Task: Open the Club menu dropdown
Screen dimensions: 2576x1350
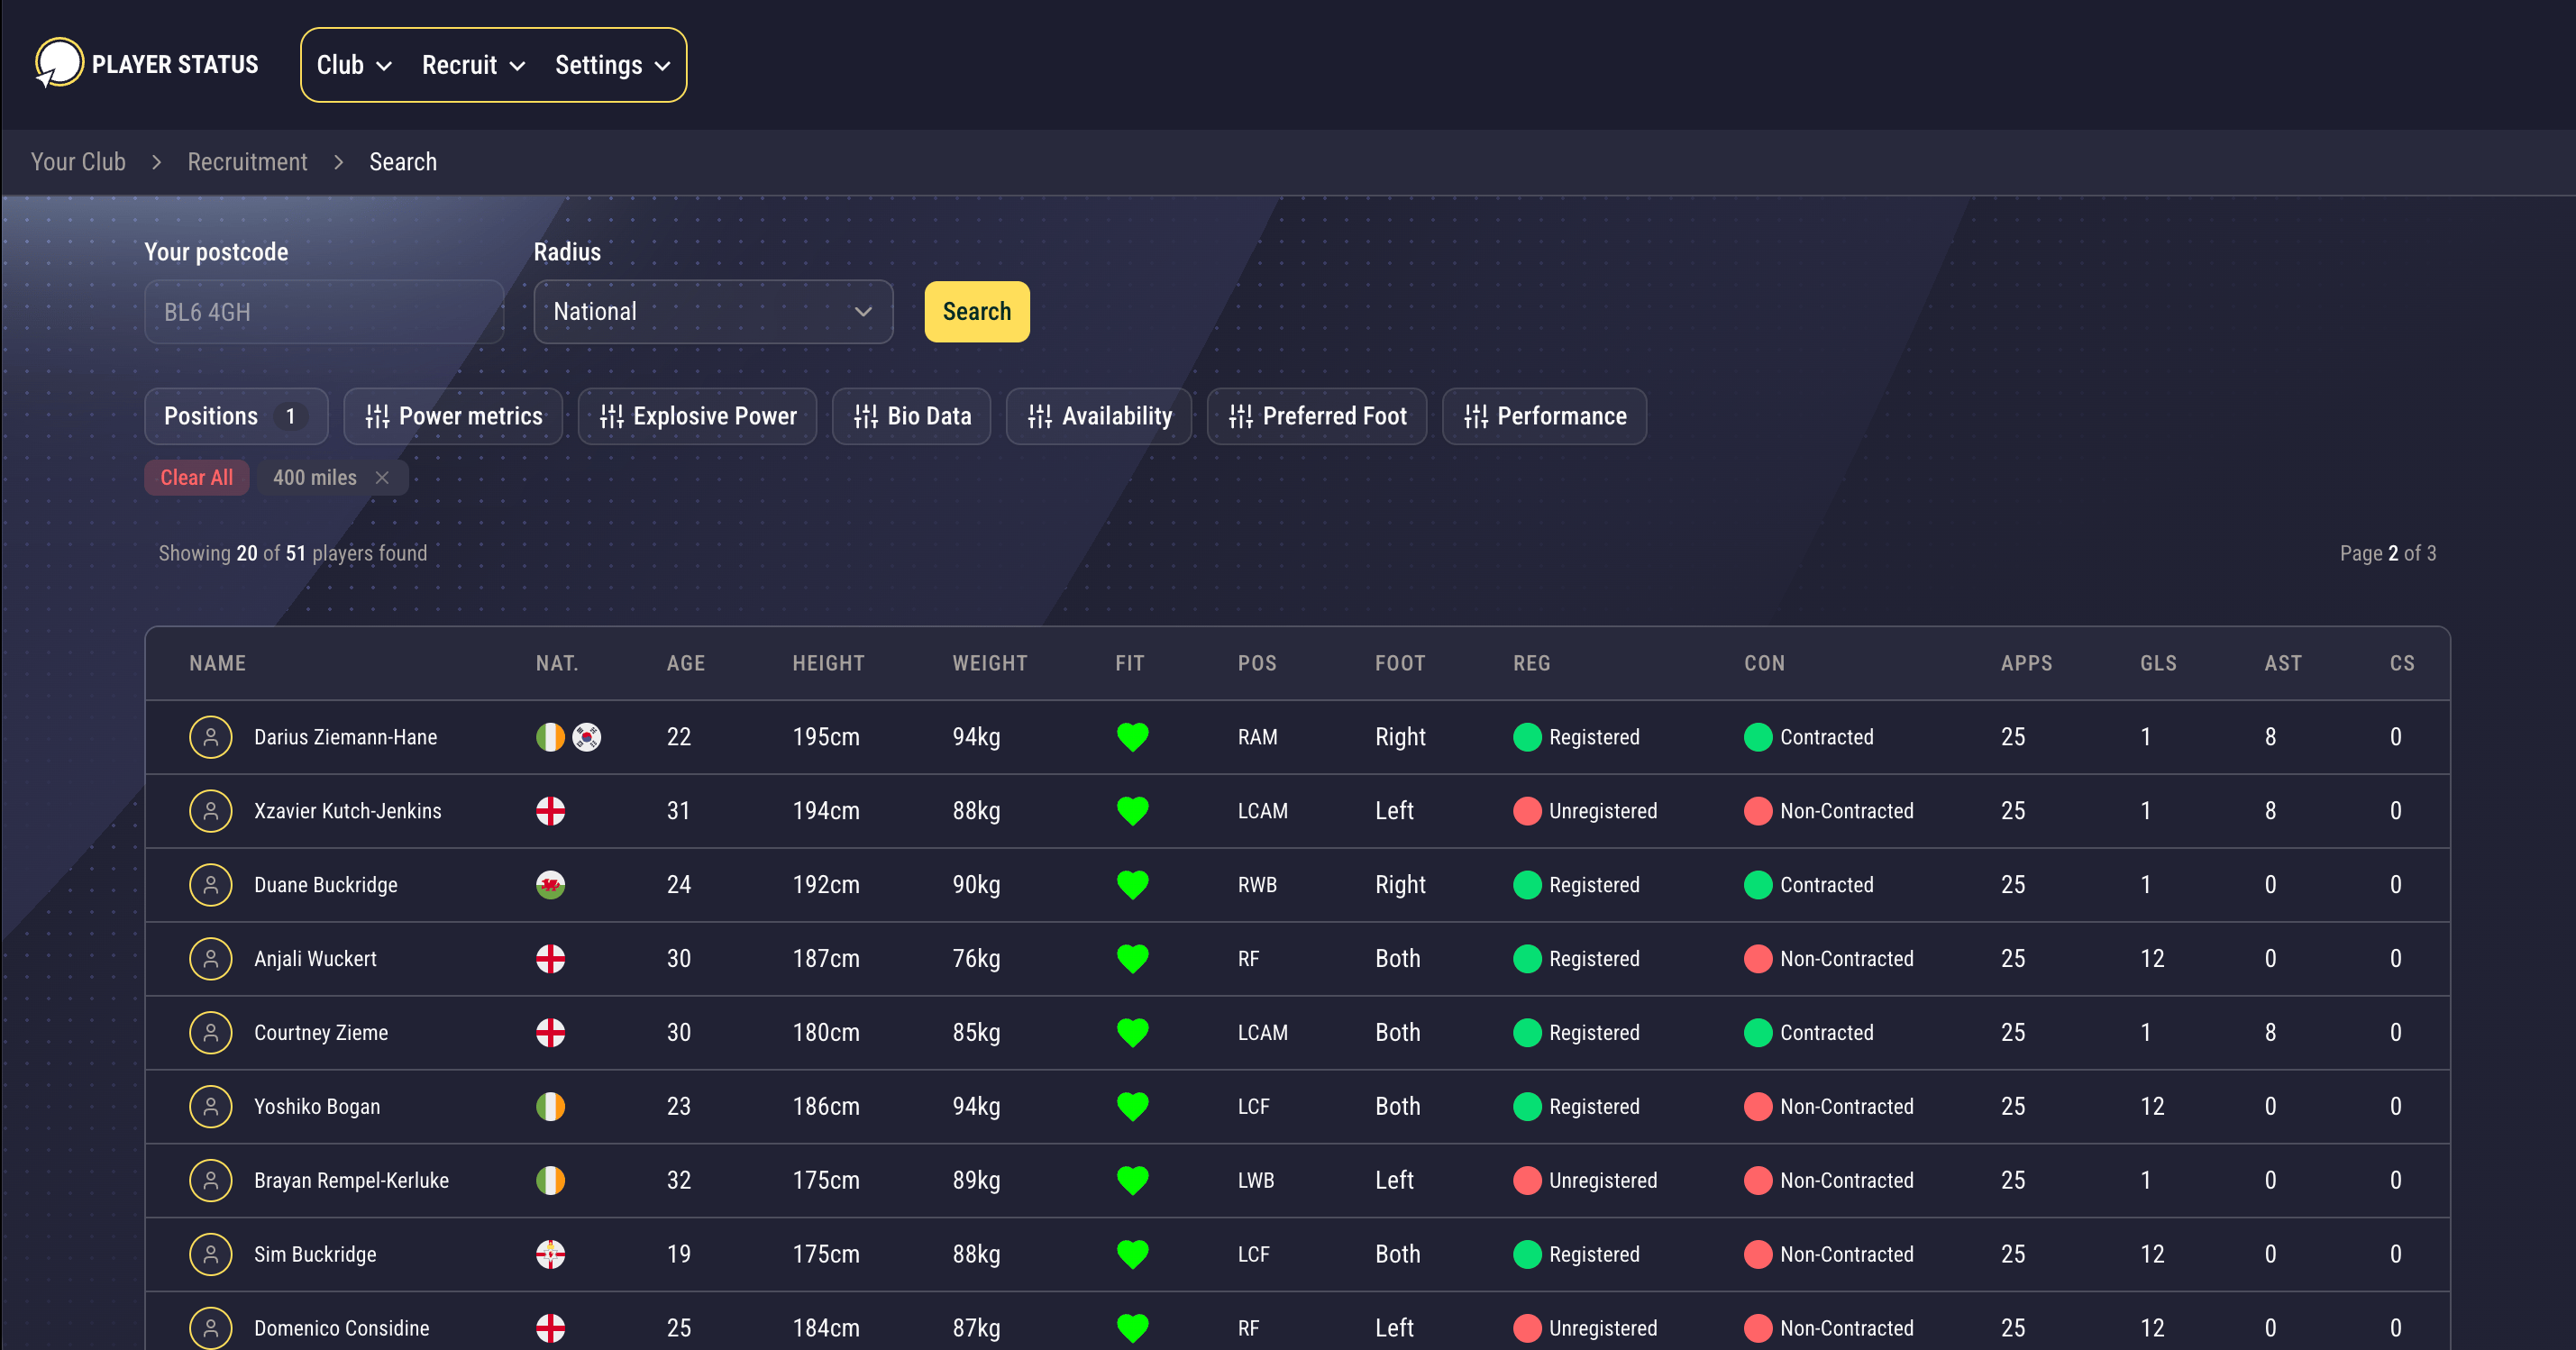Action: point(354,65)
